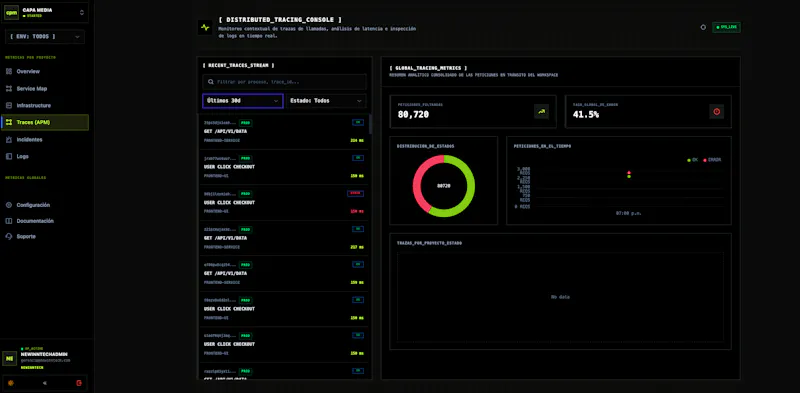The image size is (800, 393).
Task: Click the pulse icon beside DISTRIBUTED_TRACING_CONSOLE
Action: pyautogui.click(x=205, y=28)
